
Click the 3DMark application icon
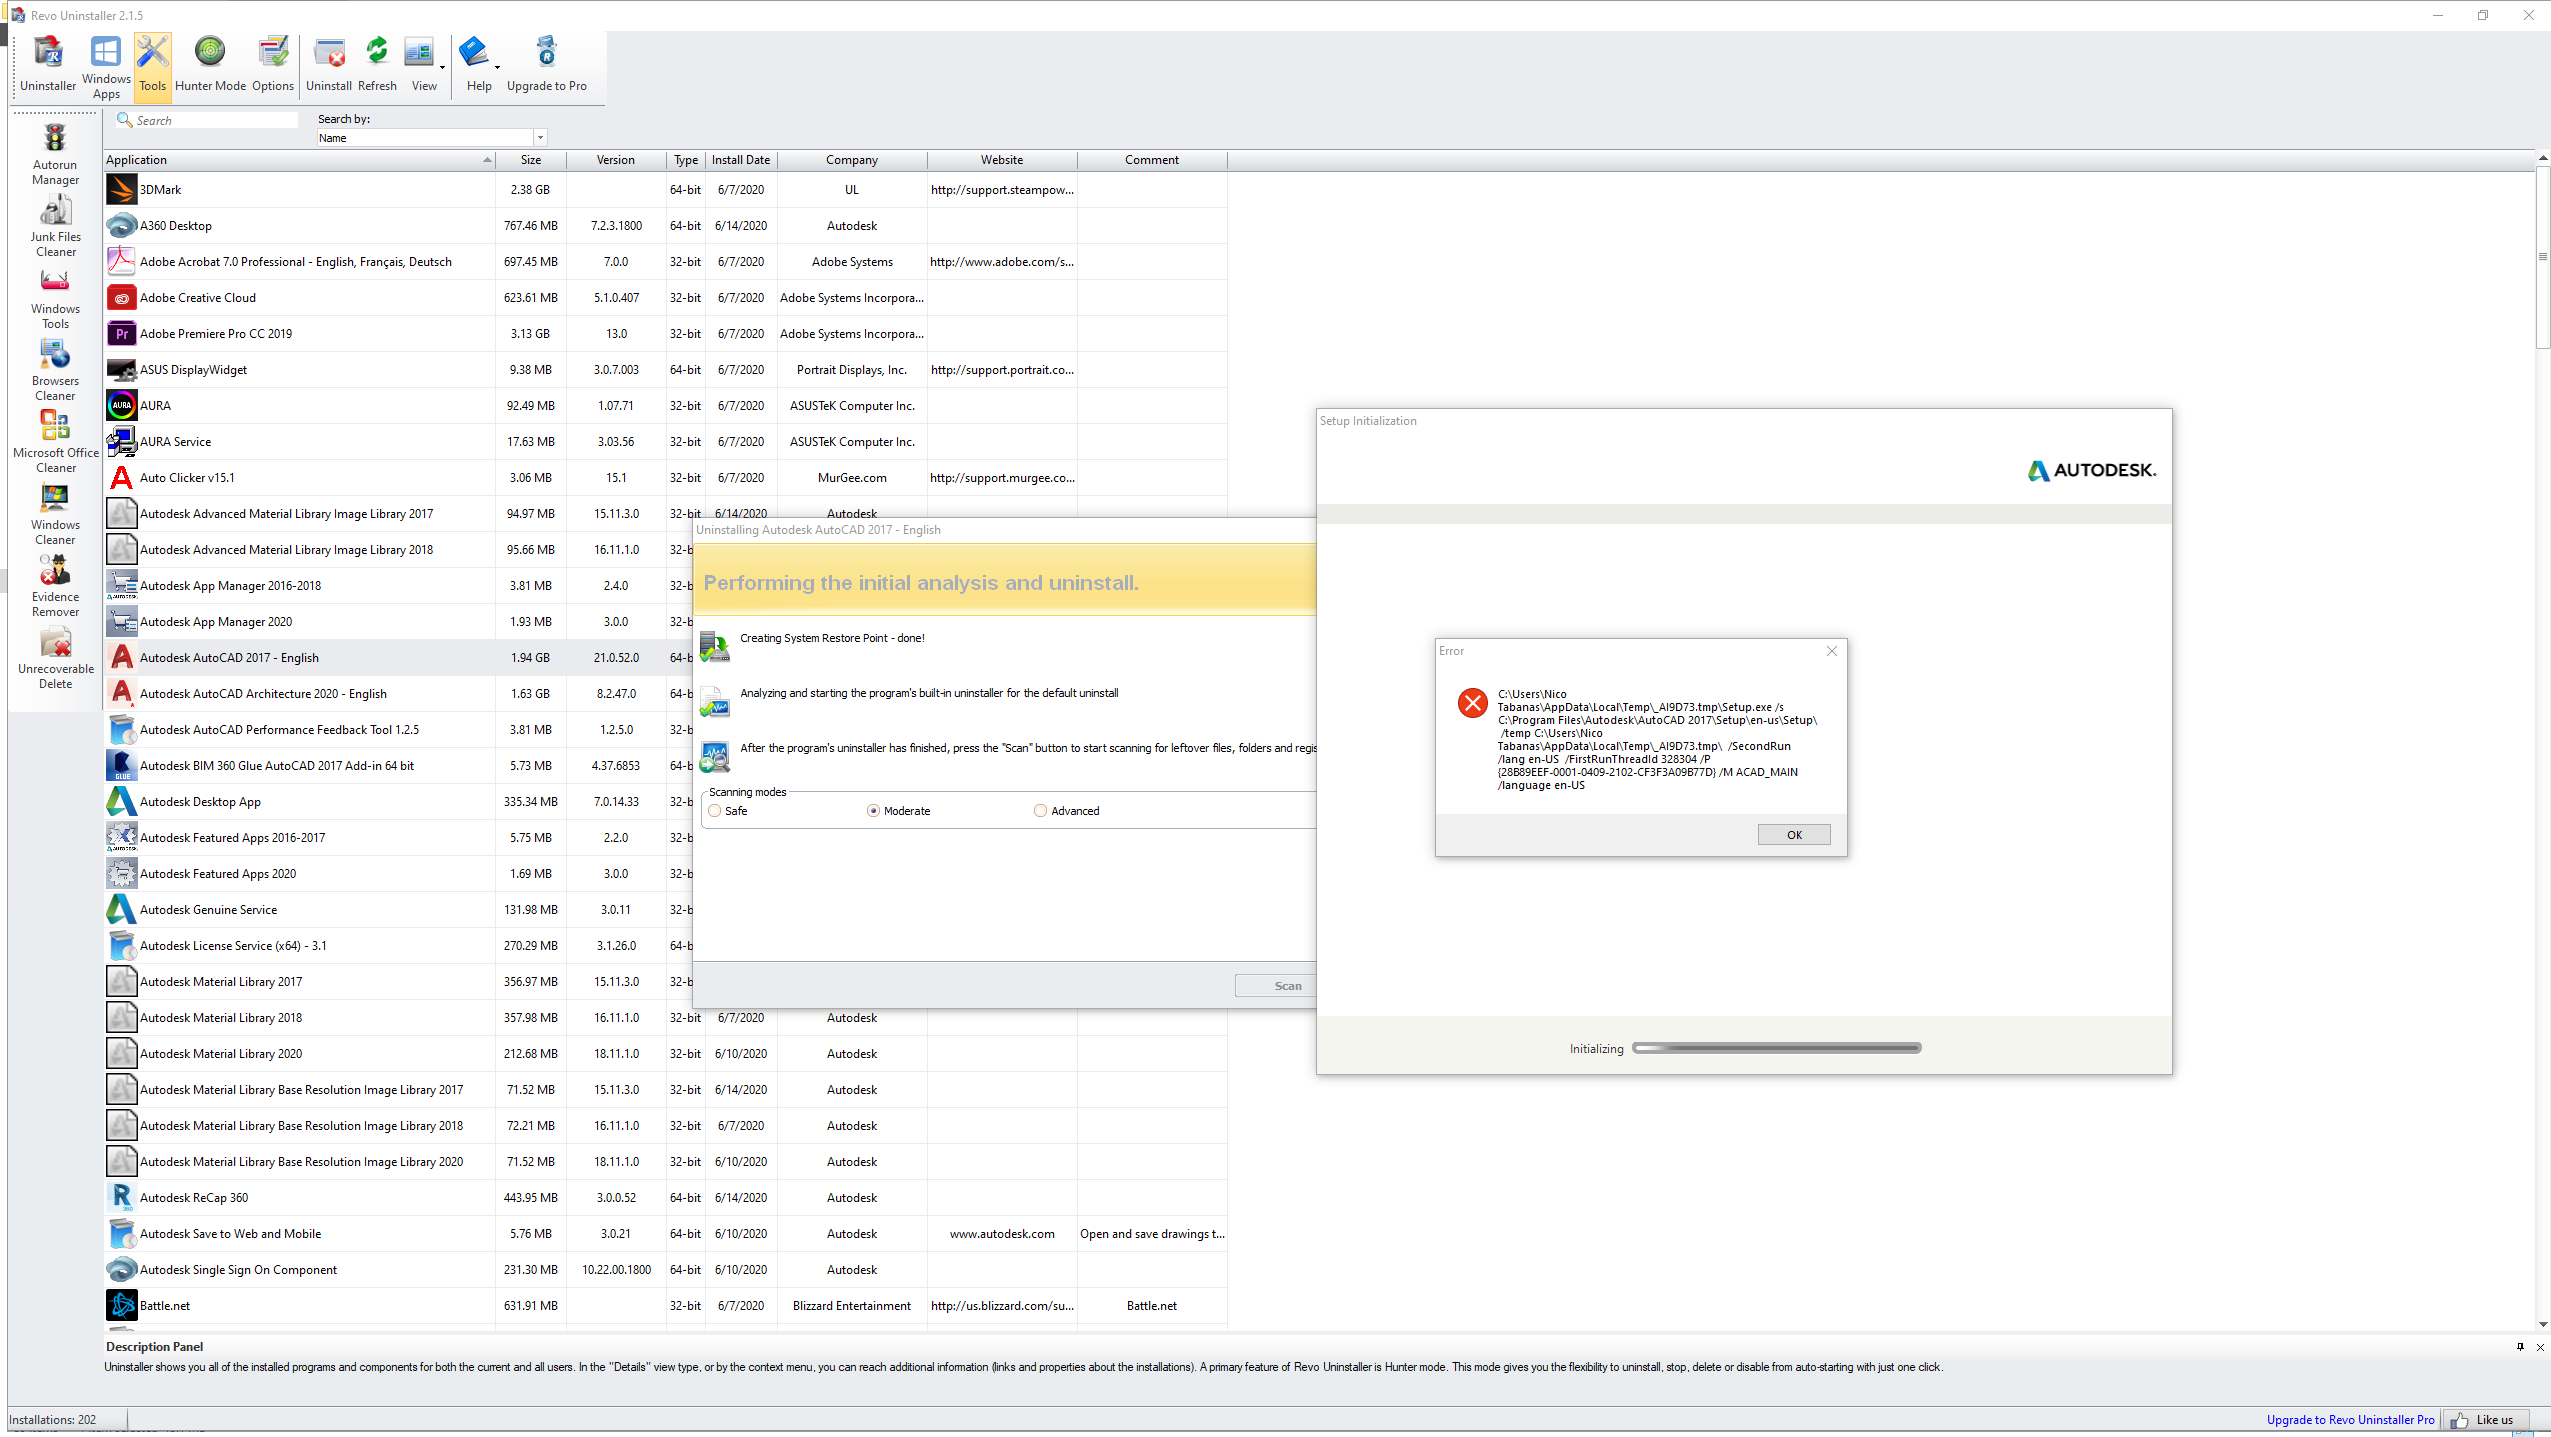[122, 189]
